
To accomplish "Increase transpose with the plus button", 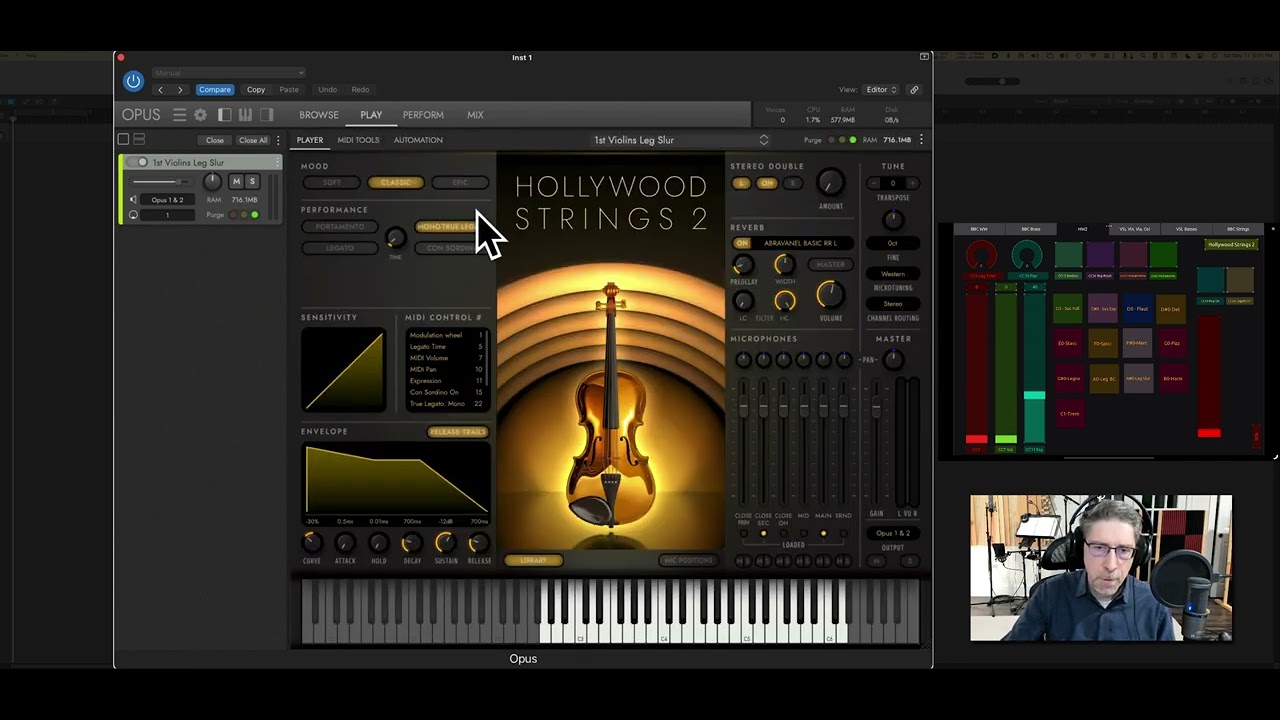I will (x=912, y=183).
